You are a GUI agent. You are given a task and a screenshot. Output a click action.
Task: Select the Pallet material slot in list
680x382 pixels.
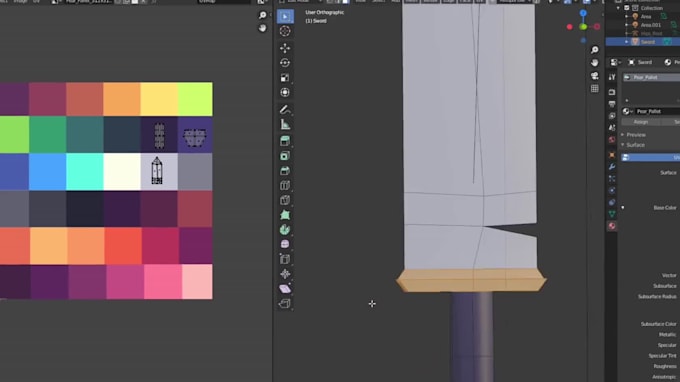coord(651,77)
